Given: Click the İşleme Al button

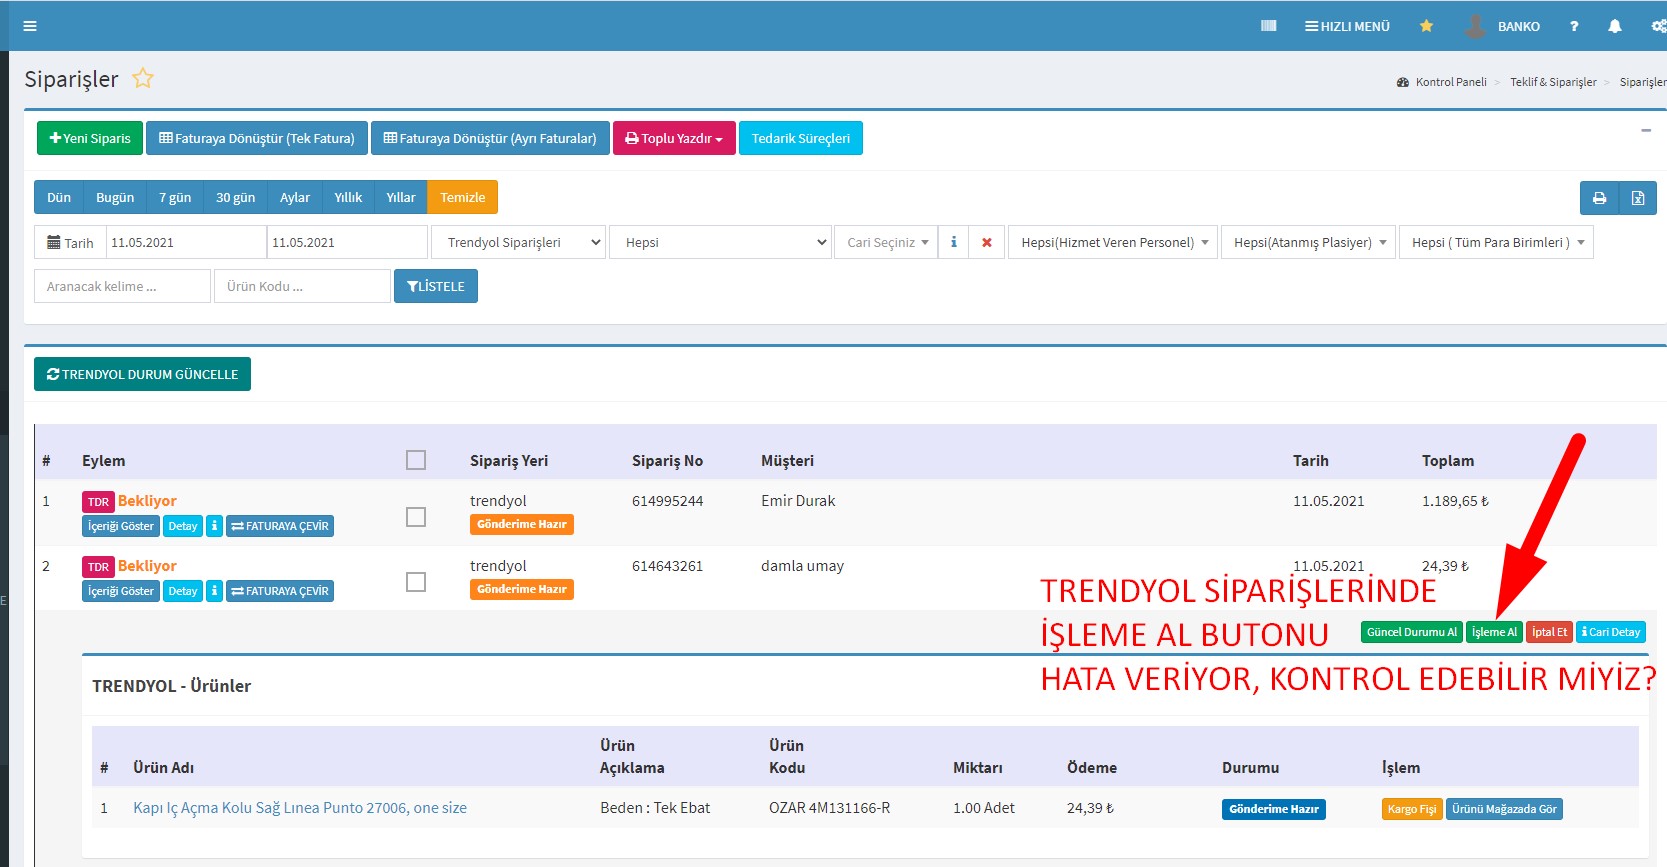Looking at the screenshot, I should pyautogui.click(x=1494, y=632).
